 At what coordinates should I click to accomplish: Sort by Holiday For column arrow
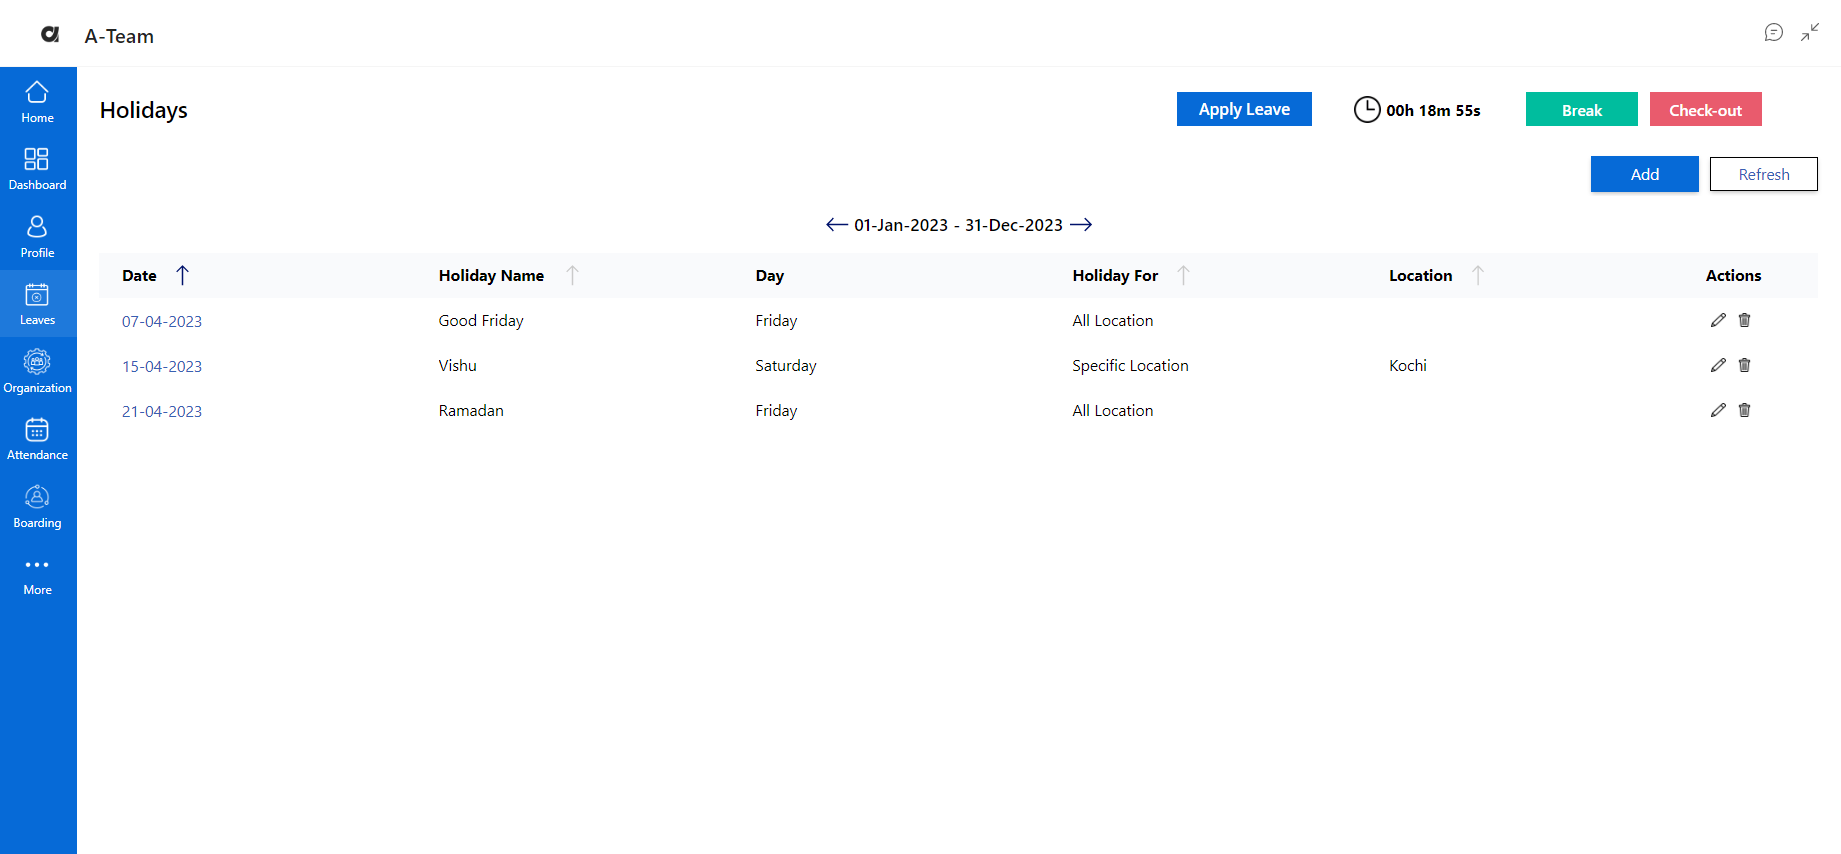point(1183,275)
